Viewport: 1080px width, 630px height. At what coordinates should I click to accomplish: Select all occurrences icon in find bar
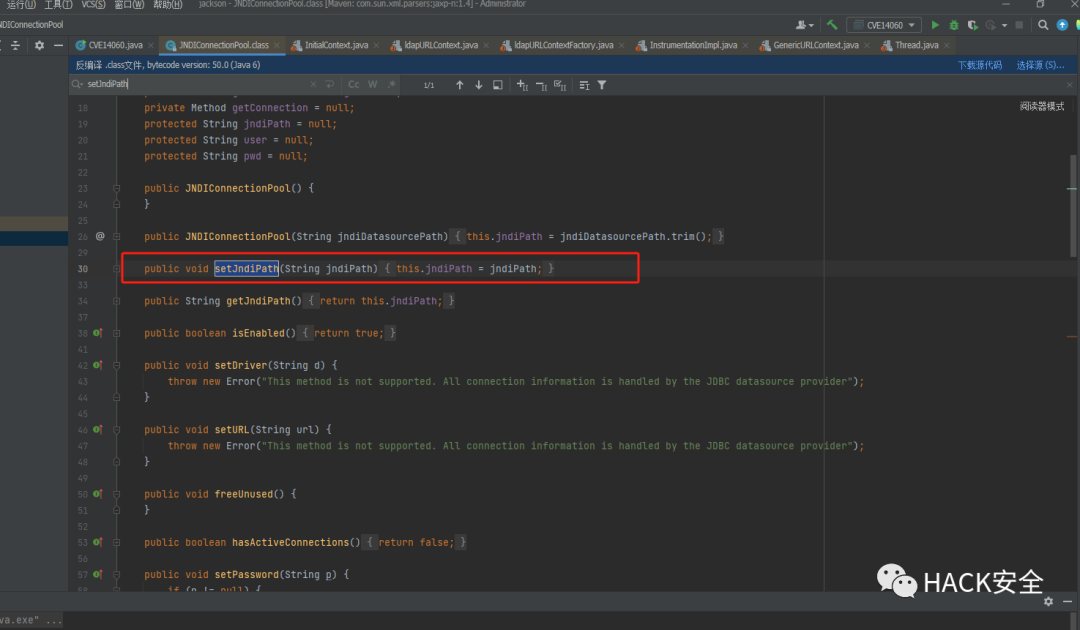[560, 85]
